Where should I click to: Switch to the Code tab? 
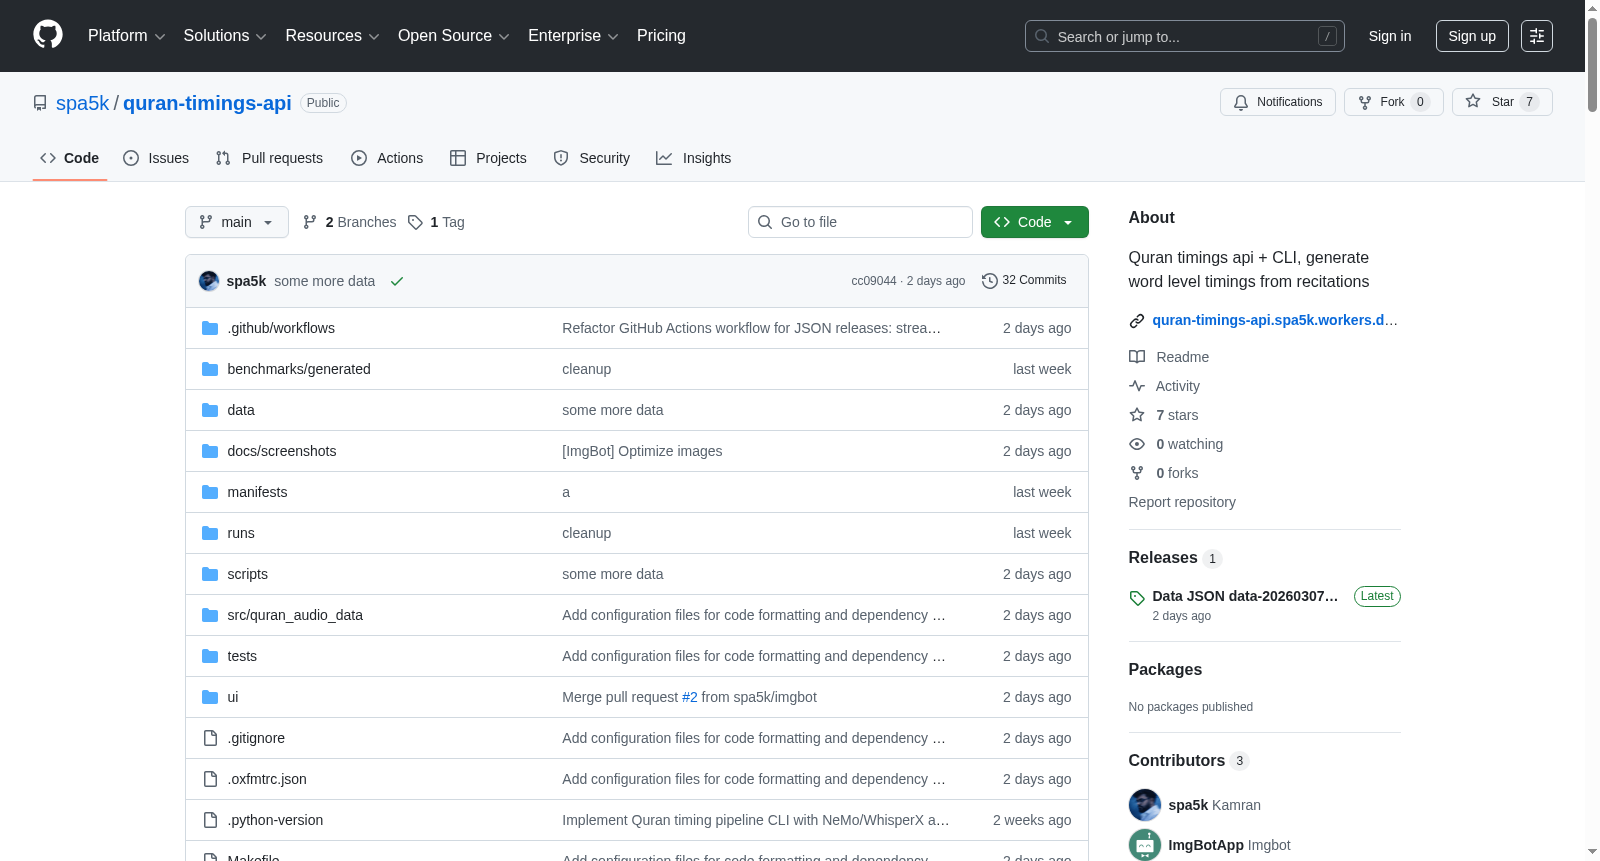pos(70,158)
